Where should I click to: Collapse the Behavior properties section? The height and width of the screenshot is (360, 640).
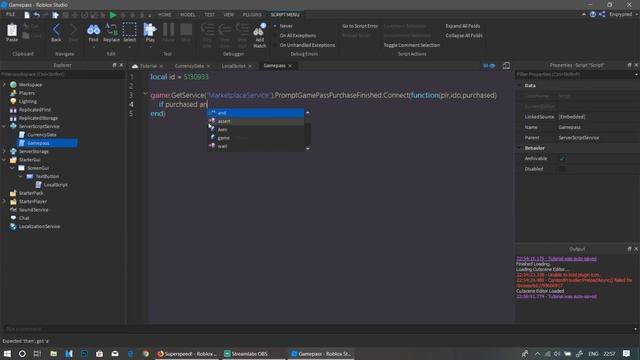click(x=520, y=148)
